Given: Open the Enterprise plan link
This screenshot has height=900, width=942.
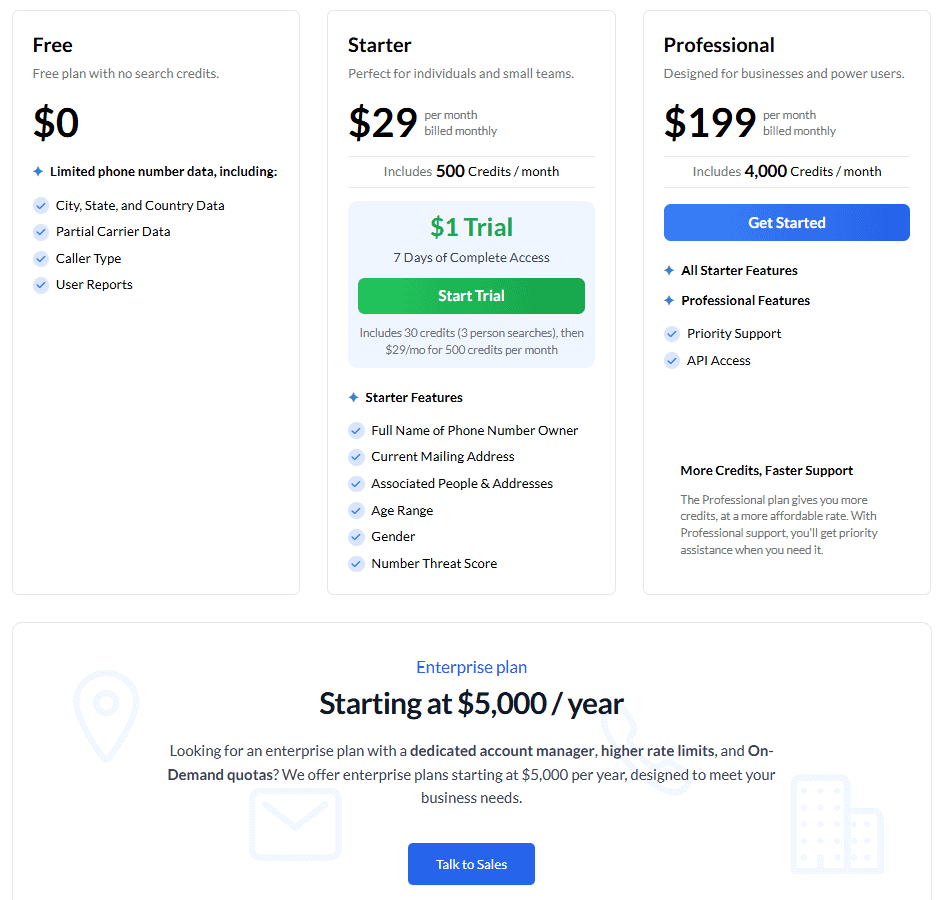Looking at the screenshot, I should click(471, 667).
